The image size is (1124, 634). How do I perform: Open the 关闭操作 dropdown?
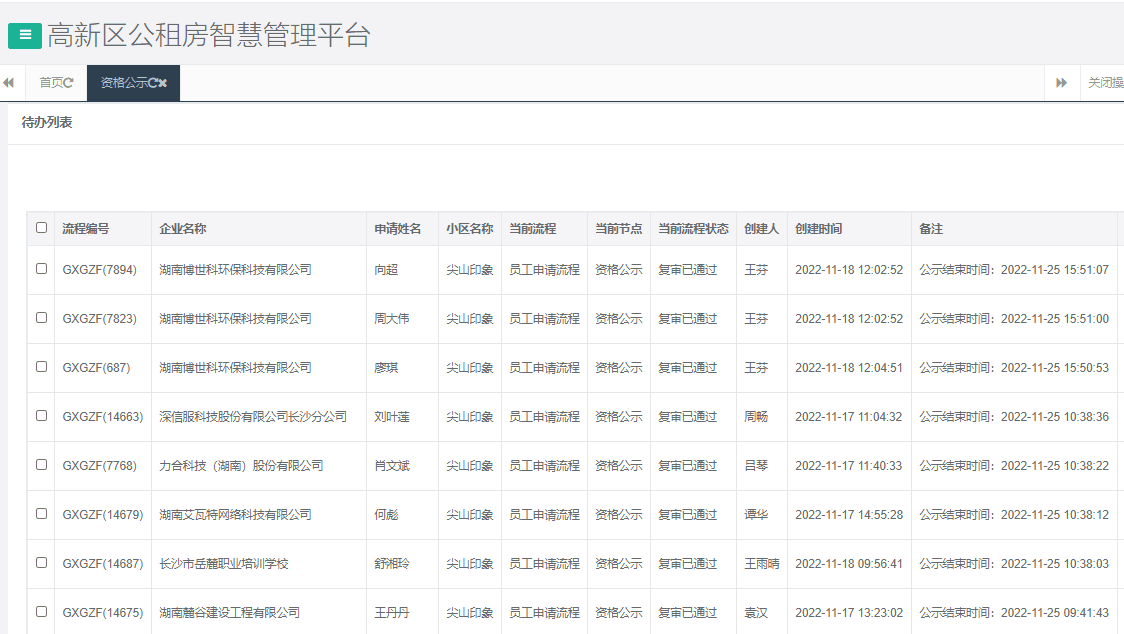point(1100,83)
